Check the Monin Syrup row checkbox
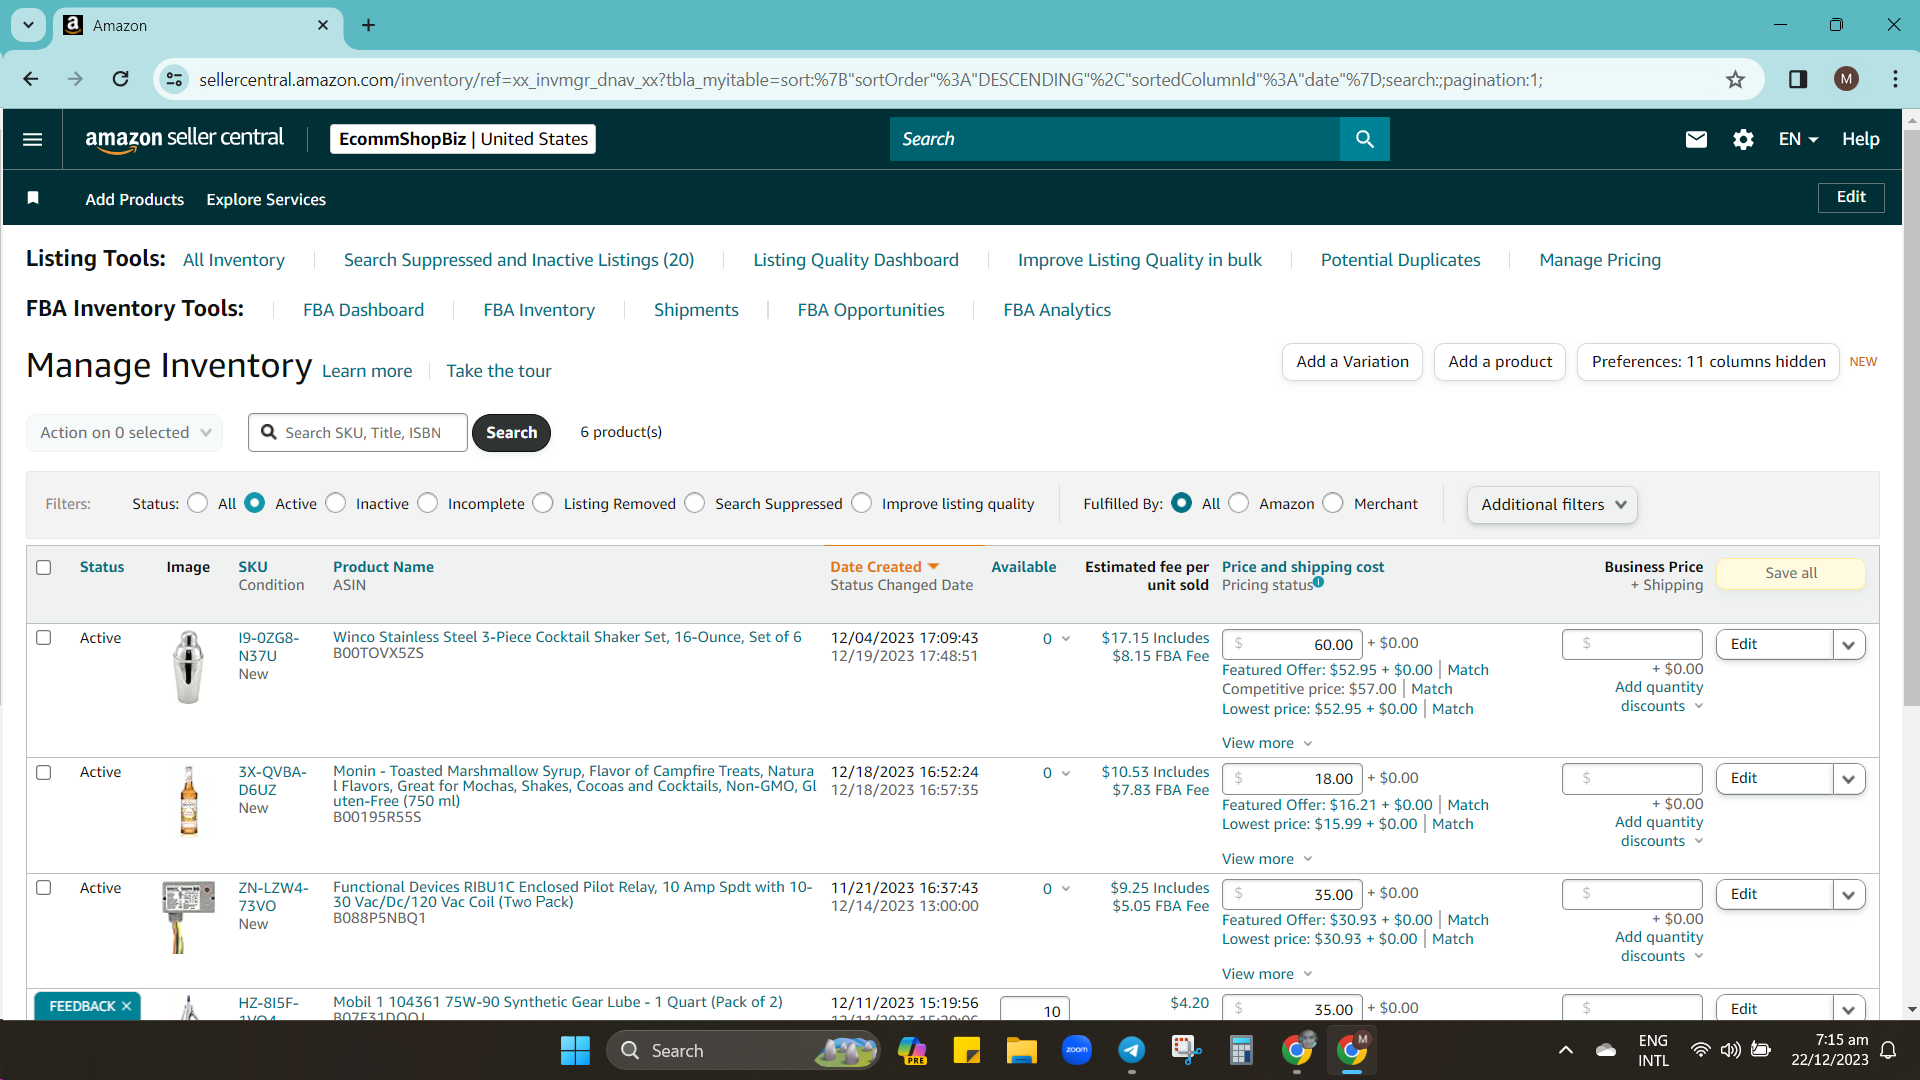Image resolution: width=1920 pixels, height=1080 pixels. [44, 772]
